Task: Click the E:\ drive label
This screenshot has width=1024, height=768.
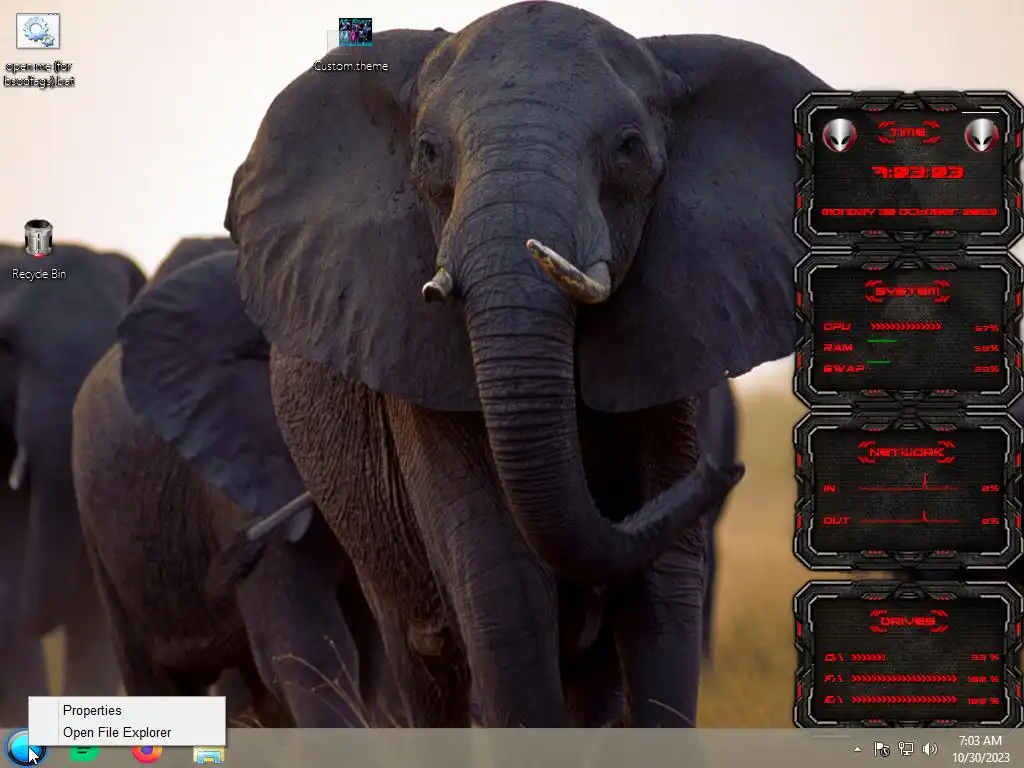Action: pyautogui.click(x=834, y=699)
